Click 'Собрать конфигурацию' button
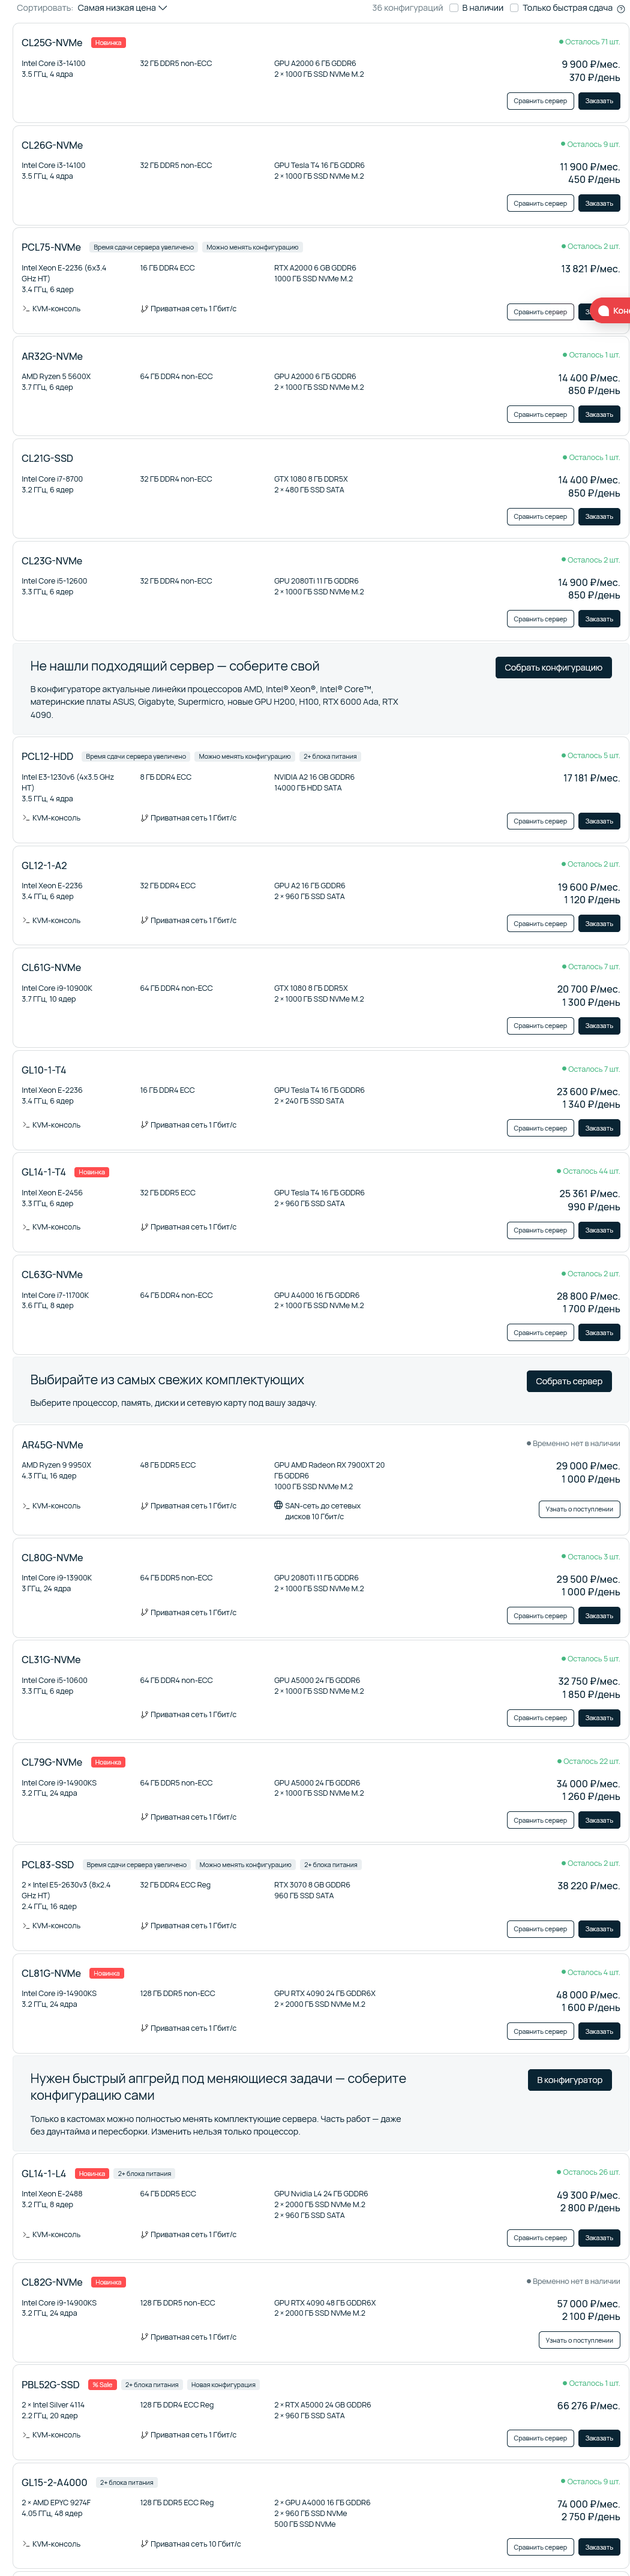The width and height of the screenshot is (630, 2576). click(553, 668)
